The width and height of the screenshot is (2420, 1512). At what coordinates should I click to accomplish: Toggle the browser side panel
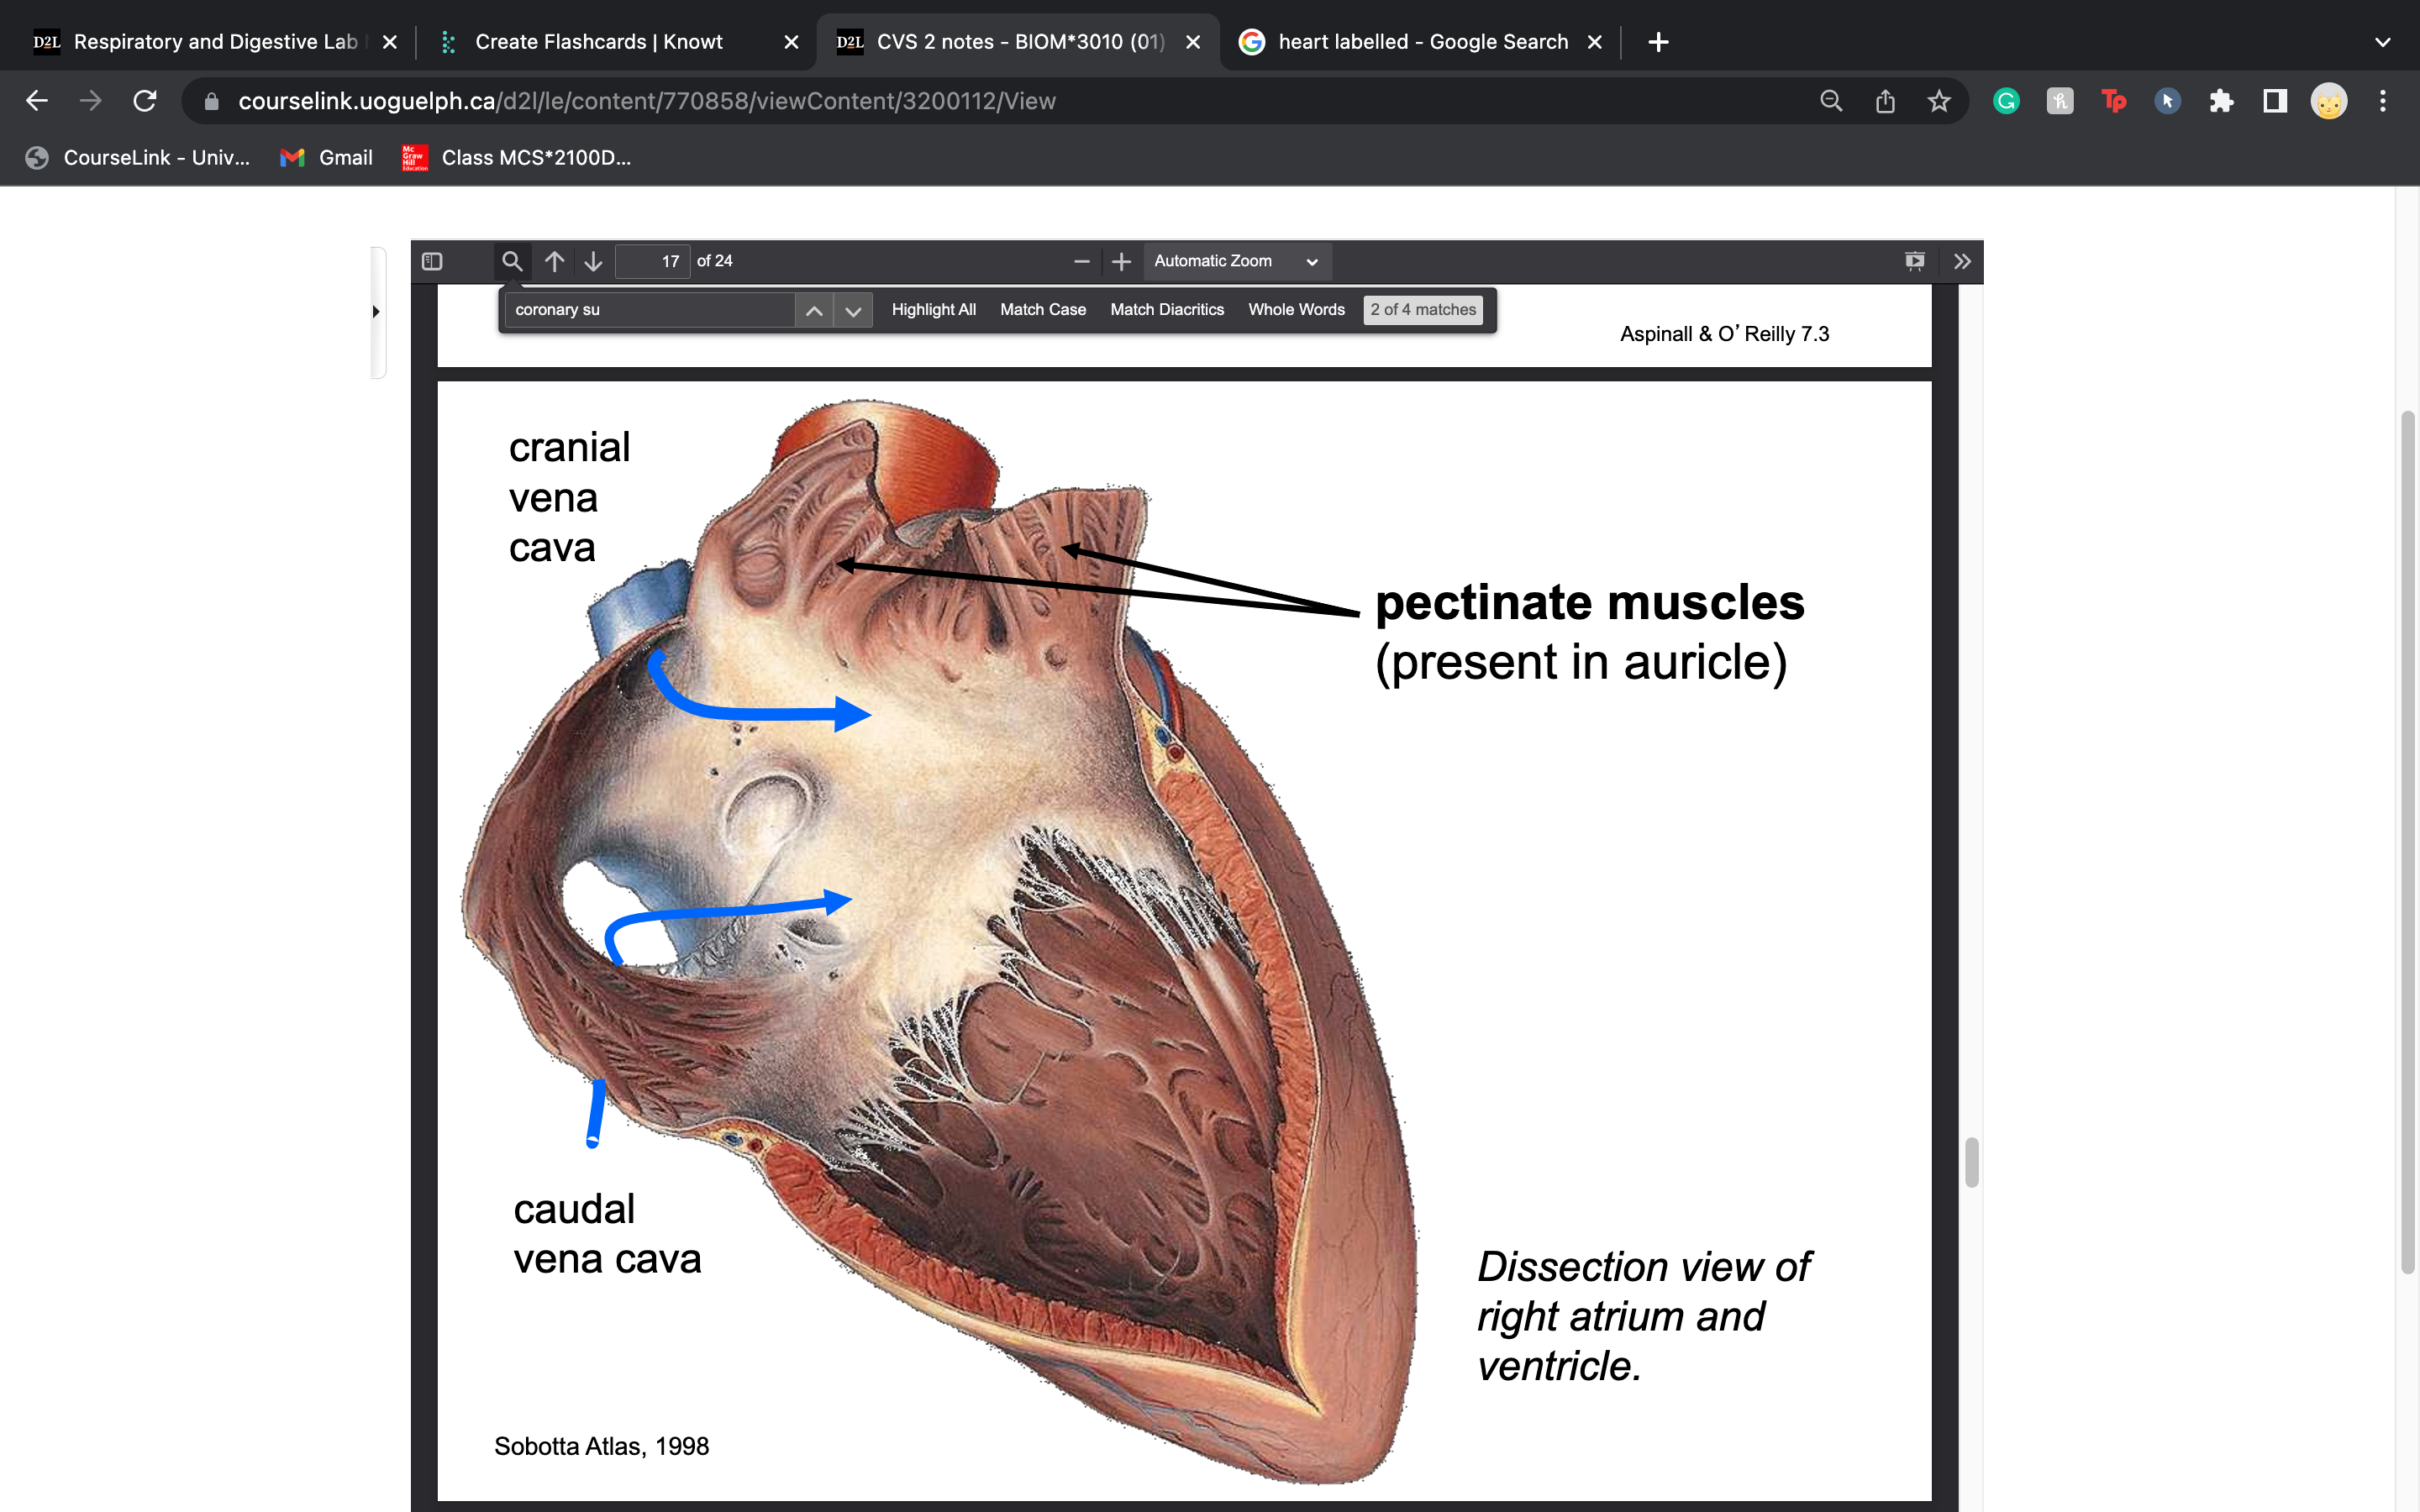pyautogui.click(x=2275, y=101)
